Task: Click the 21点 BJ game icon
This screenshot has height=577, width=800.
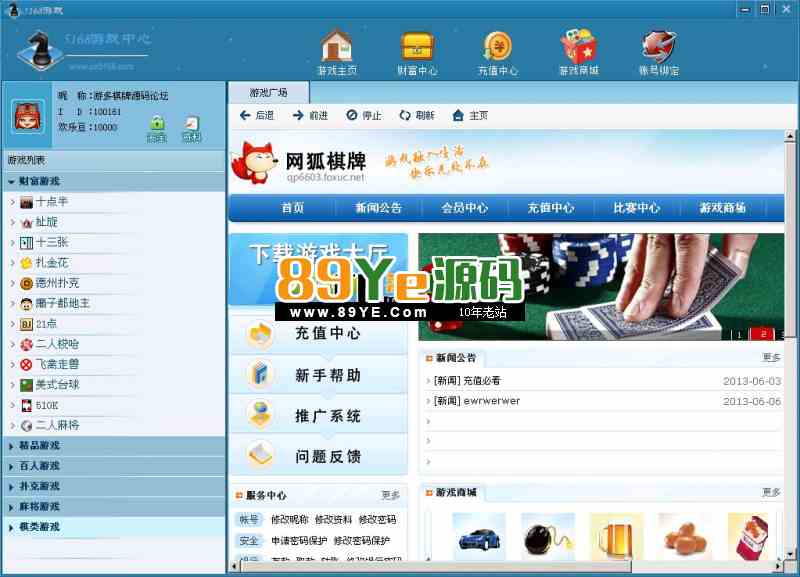Action: coord(26,324)
